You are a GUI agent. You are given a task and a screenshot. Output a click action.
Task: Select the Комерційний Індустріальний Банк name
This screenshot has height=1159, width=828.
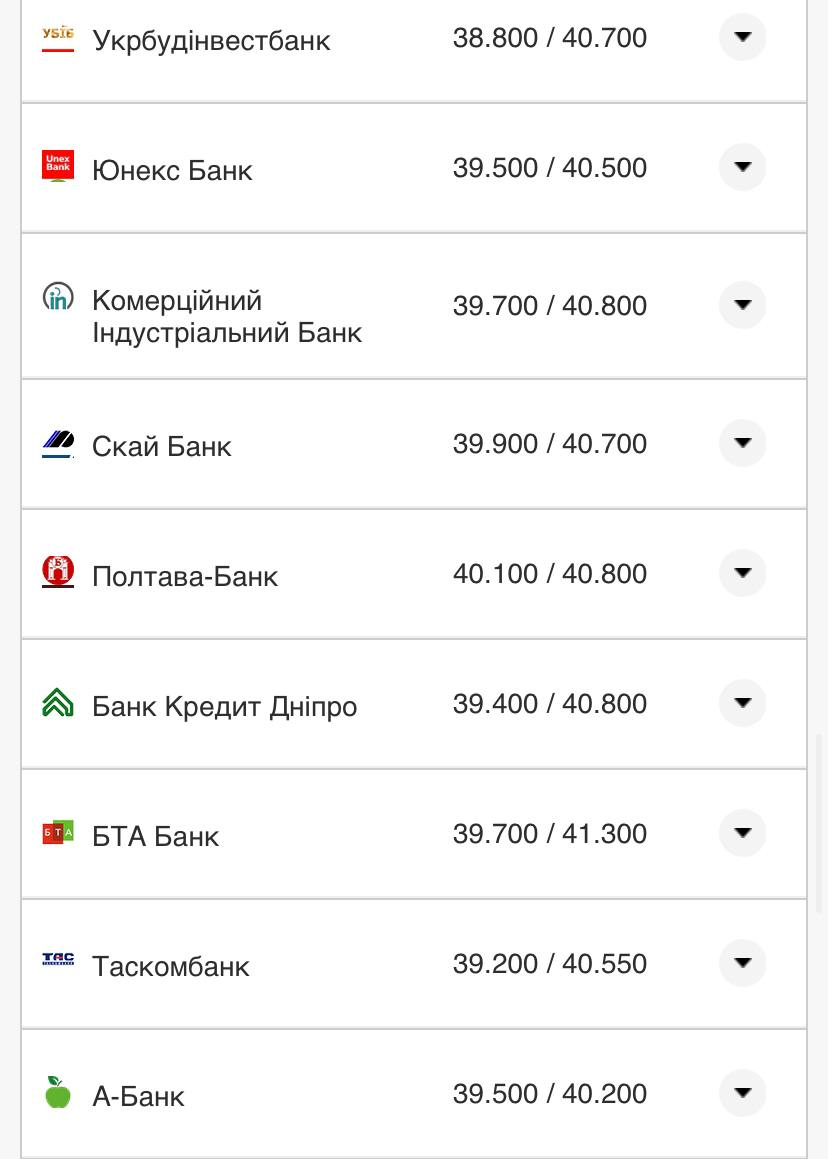(x=227, y=316)
